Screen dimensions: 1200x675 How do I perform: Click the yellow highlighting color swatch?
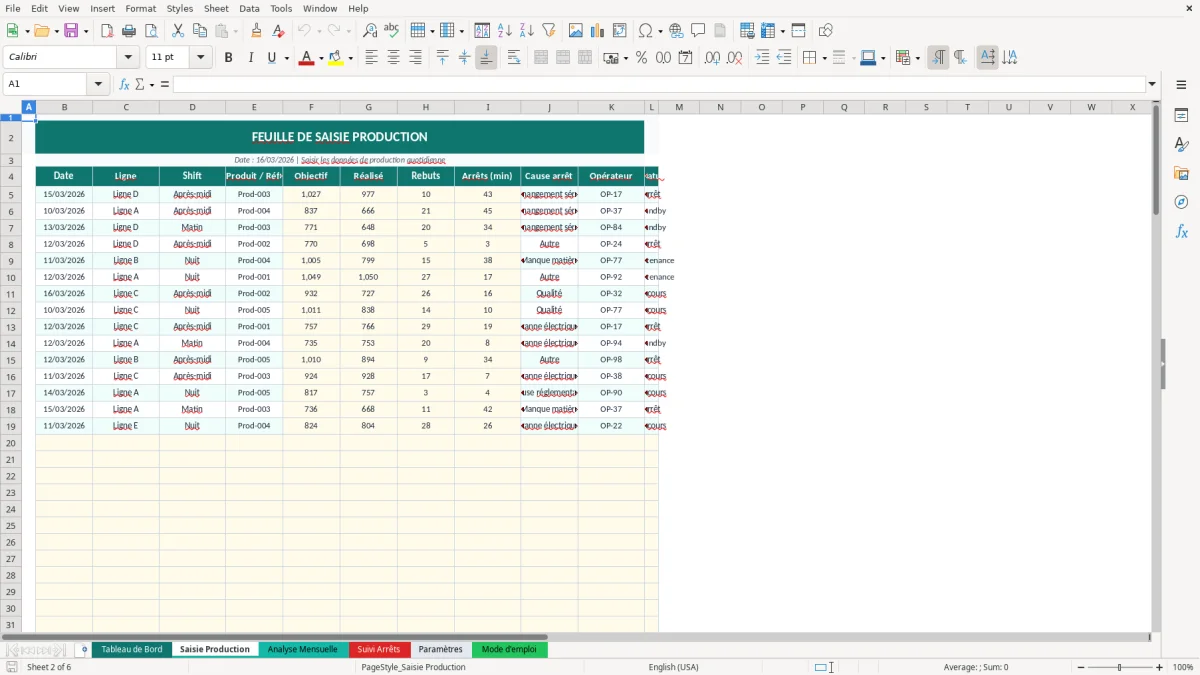tap(335, 58)
